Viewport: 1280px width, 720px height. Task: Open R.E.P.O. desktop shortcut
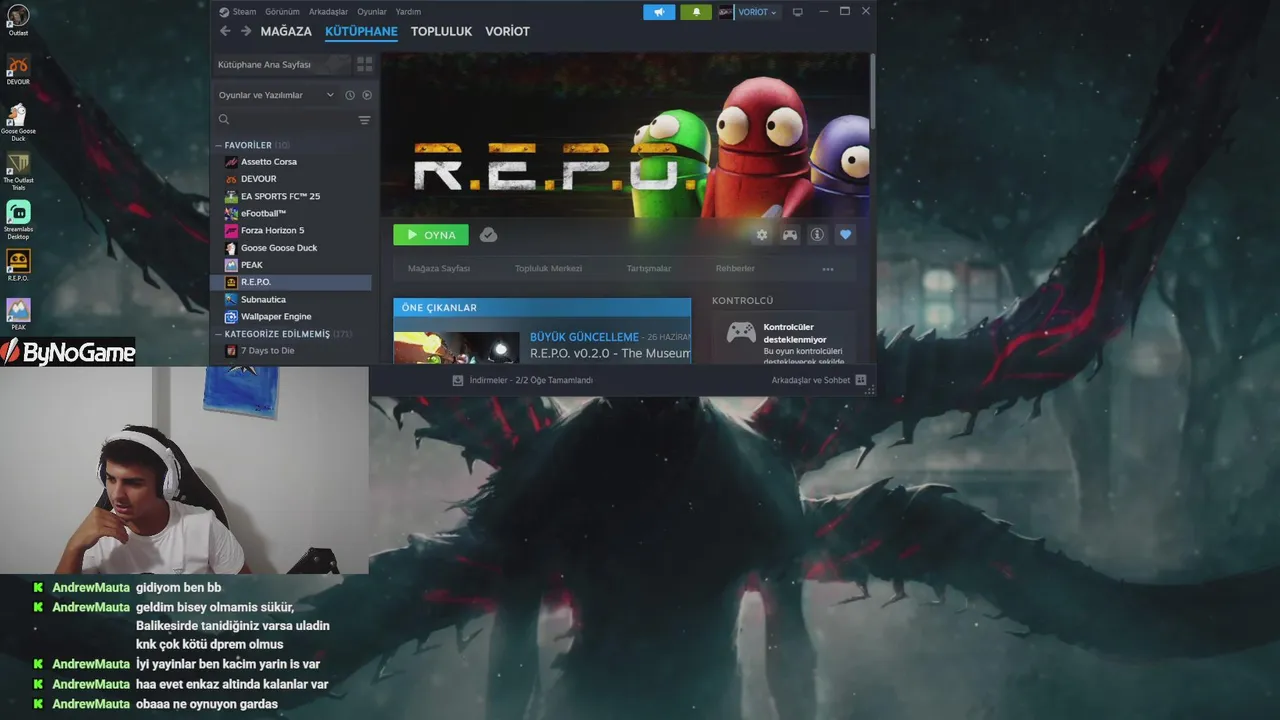click(18, 265)
